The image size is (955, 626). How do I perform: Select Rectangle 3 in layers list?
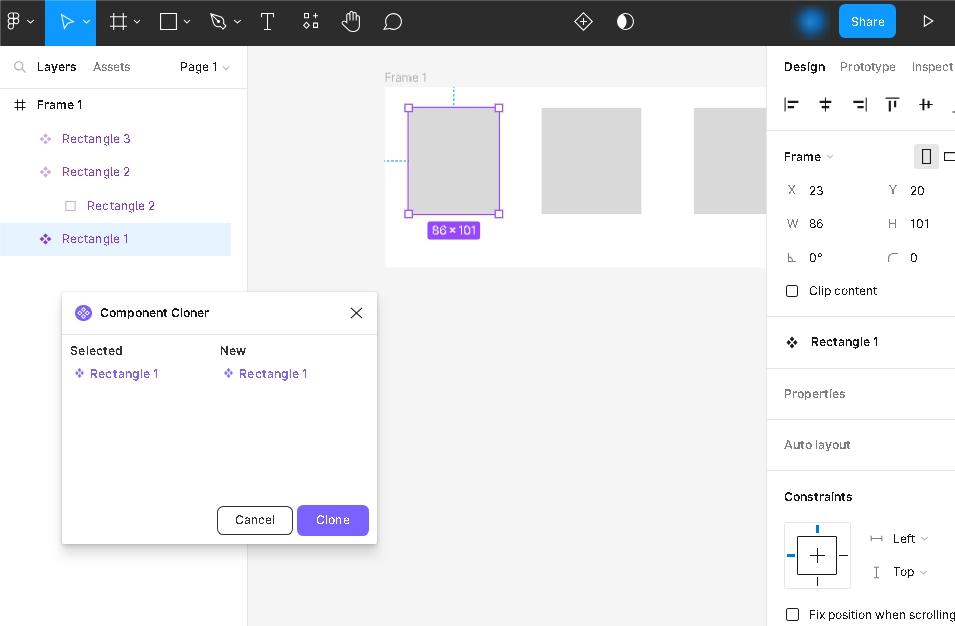pyautogui.click(x=96, y=139)
